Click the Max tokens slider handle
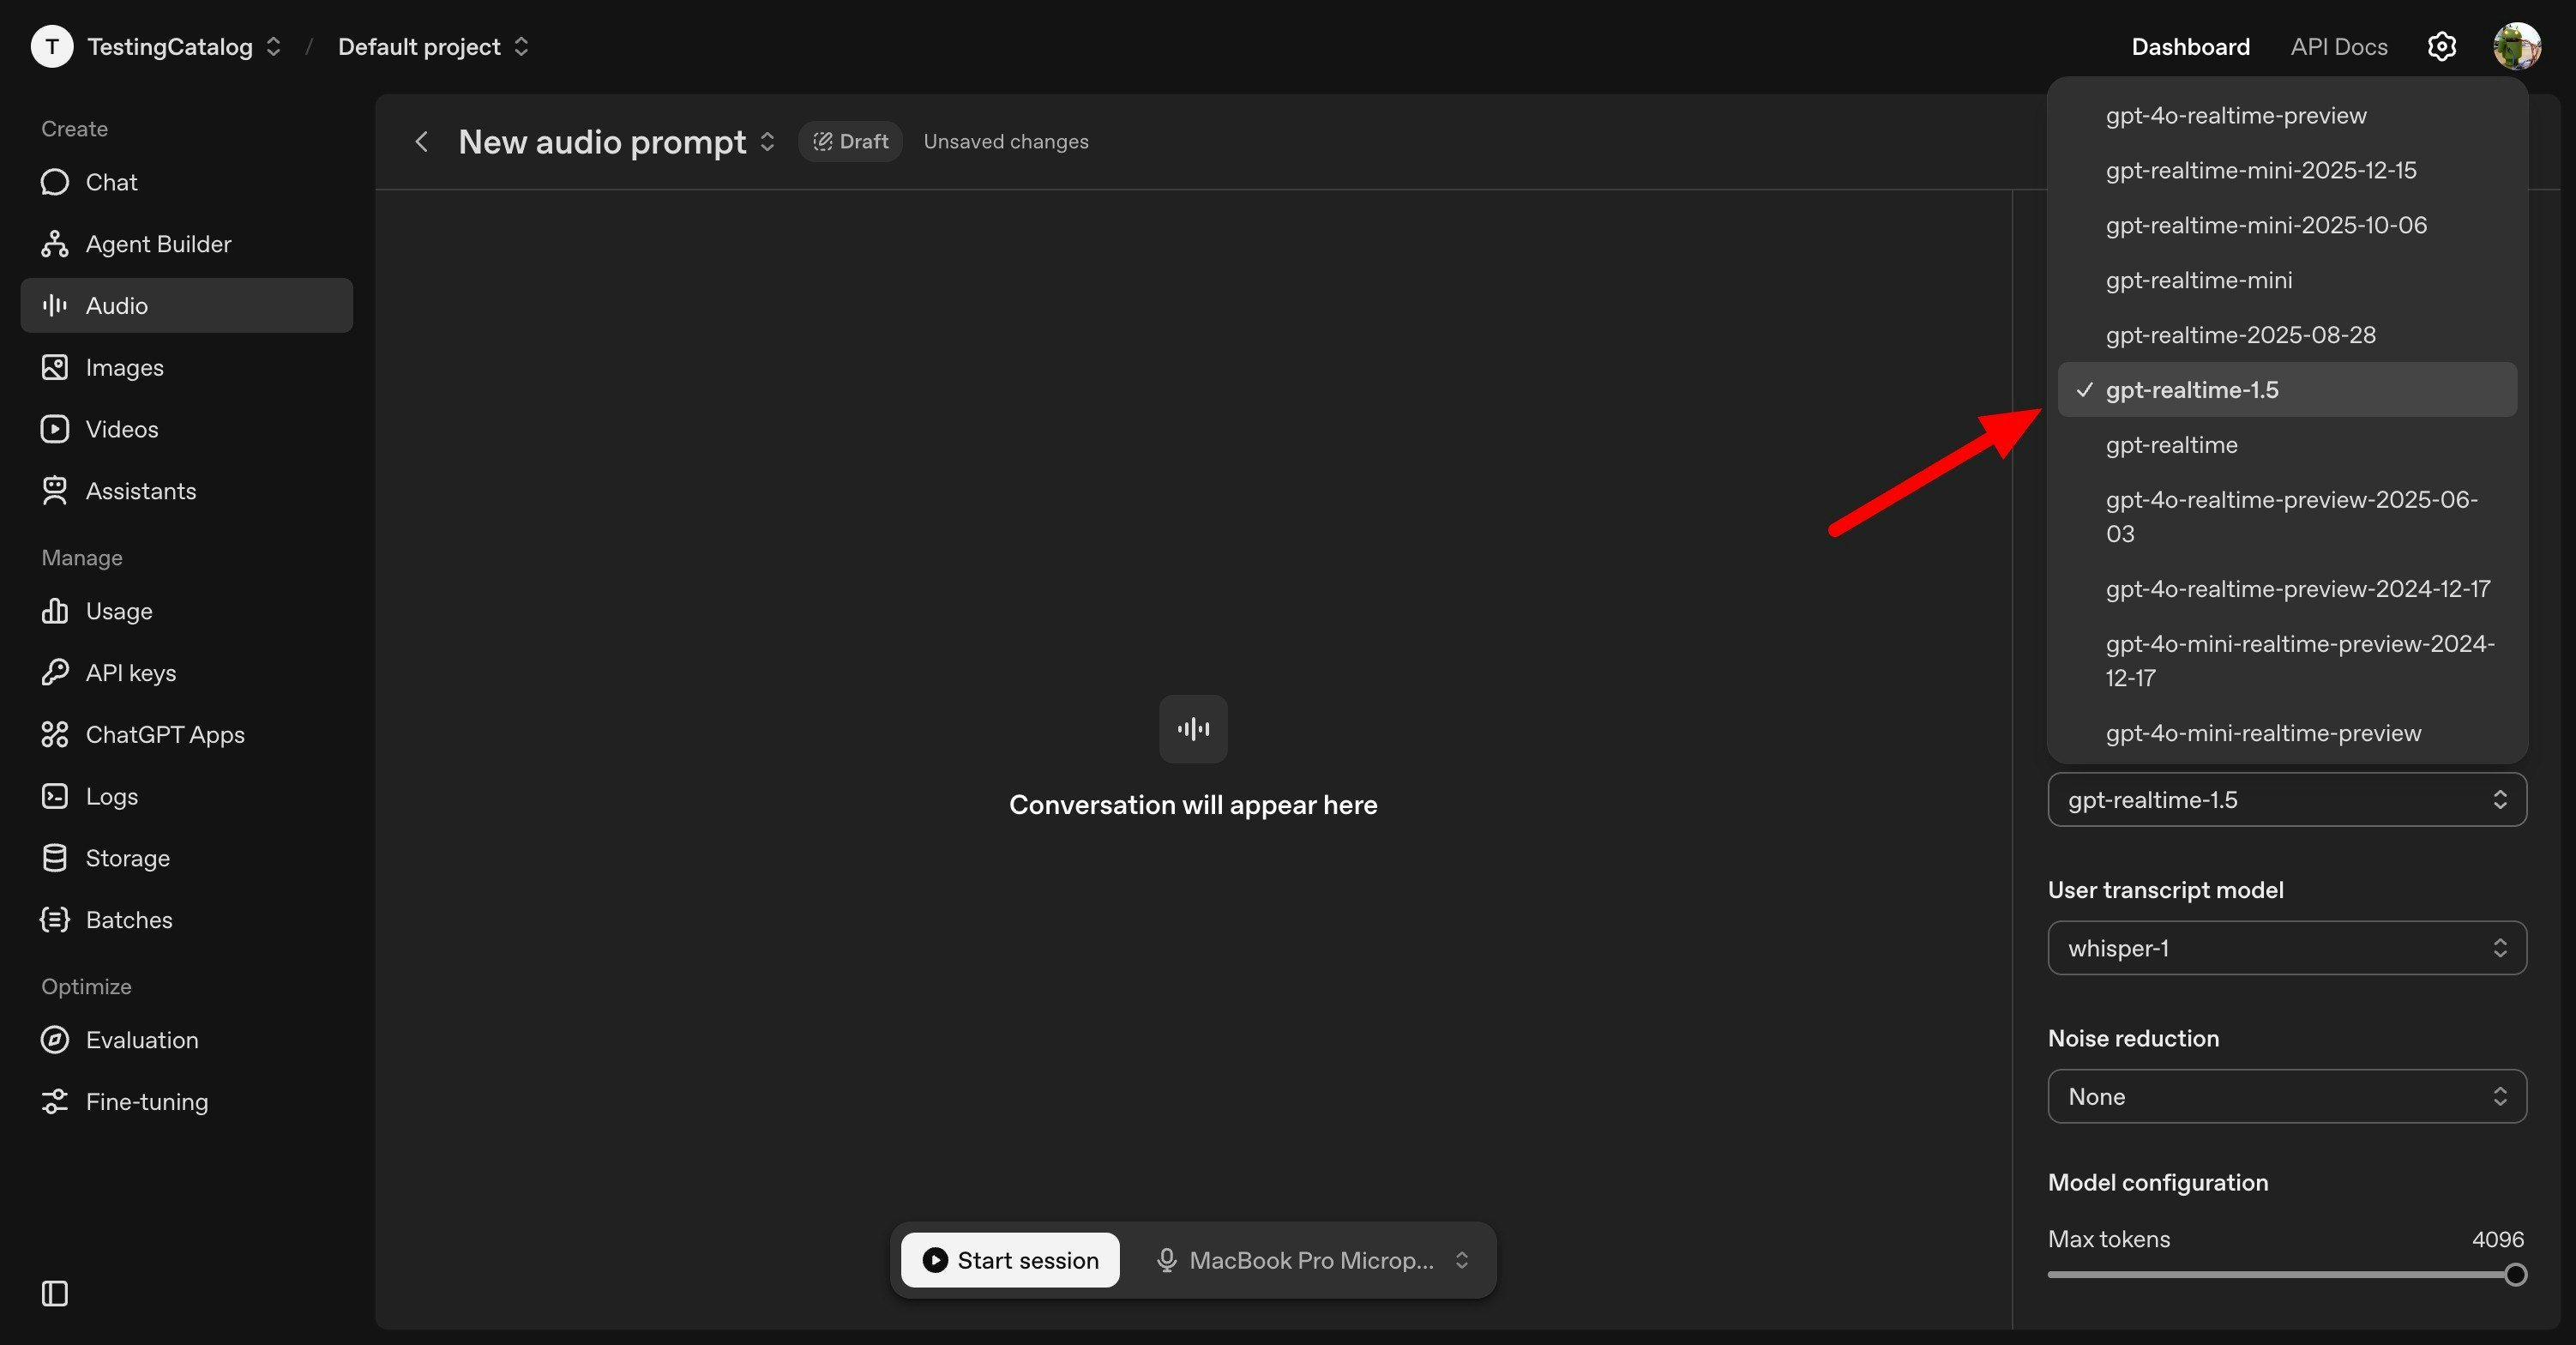 (2516, 1275)
